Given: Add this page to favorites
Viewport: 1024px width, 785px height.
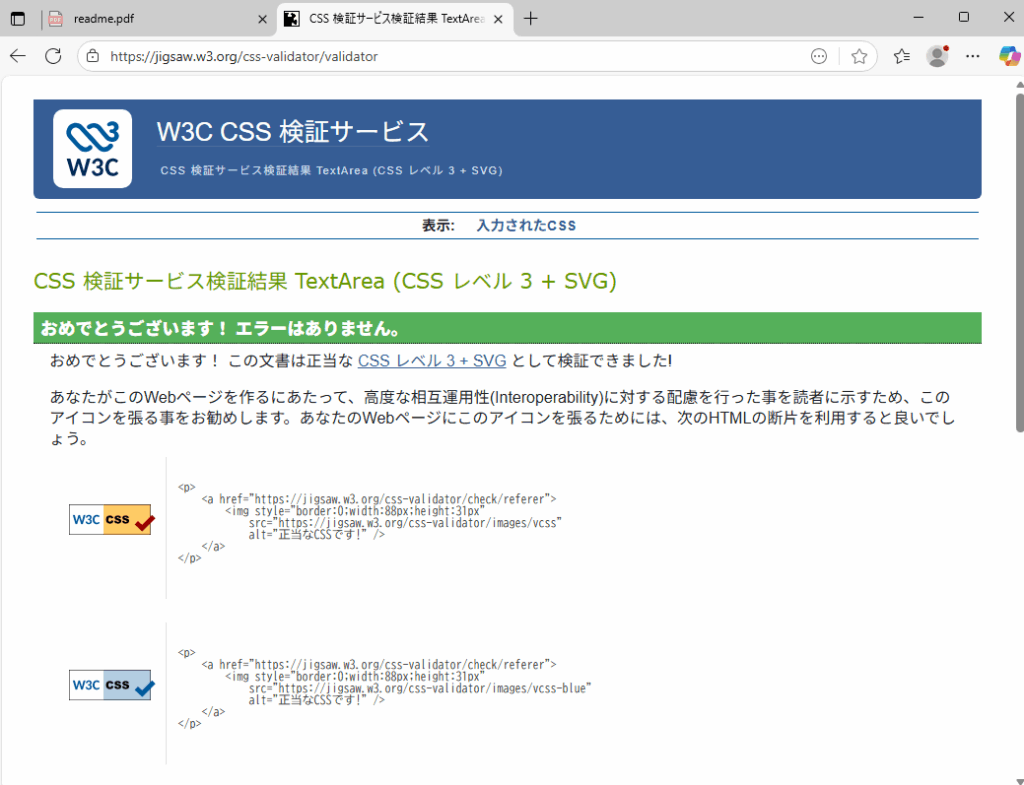Looking at the screenshot, I should [859, 57].
